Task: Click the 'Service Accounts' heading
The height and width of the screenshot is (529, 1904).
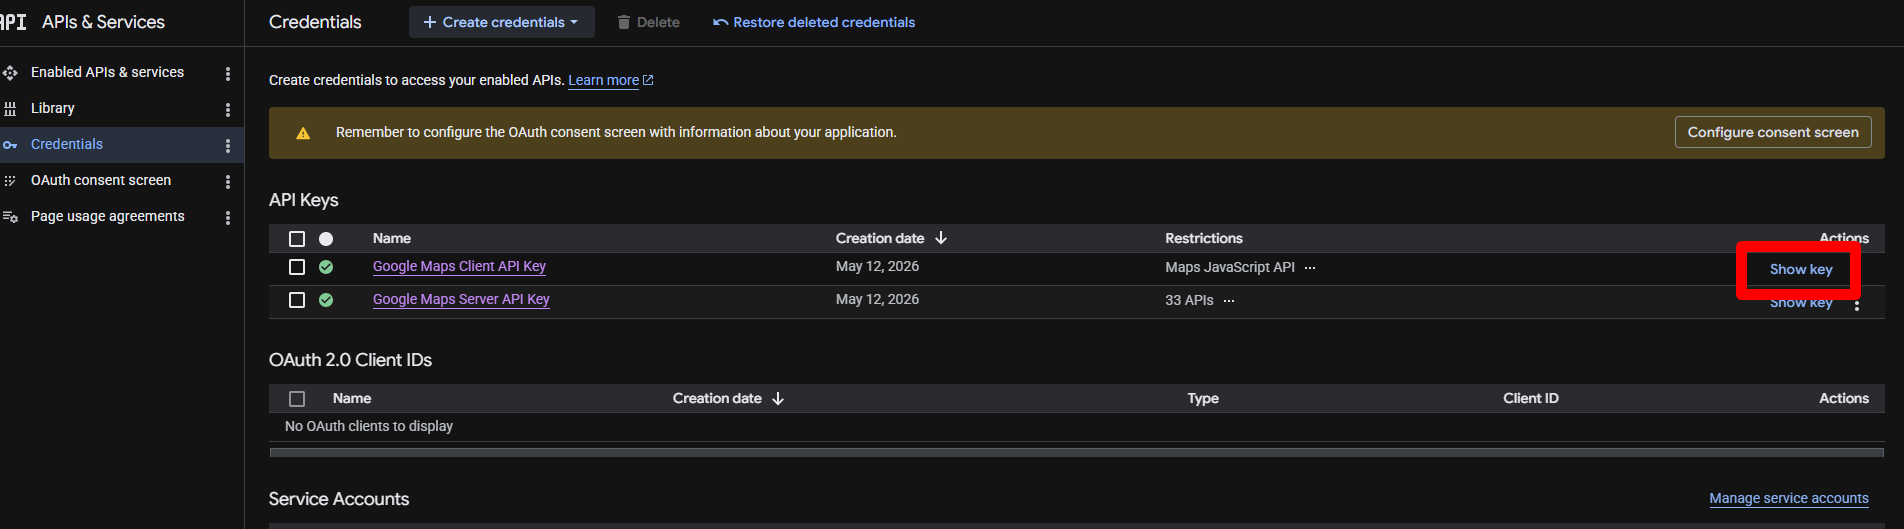Action: click(339, 499)
